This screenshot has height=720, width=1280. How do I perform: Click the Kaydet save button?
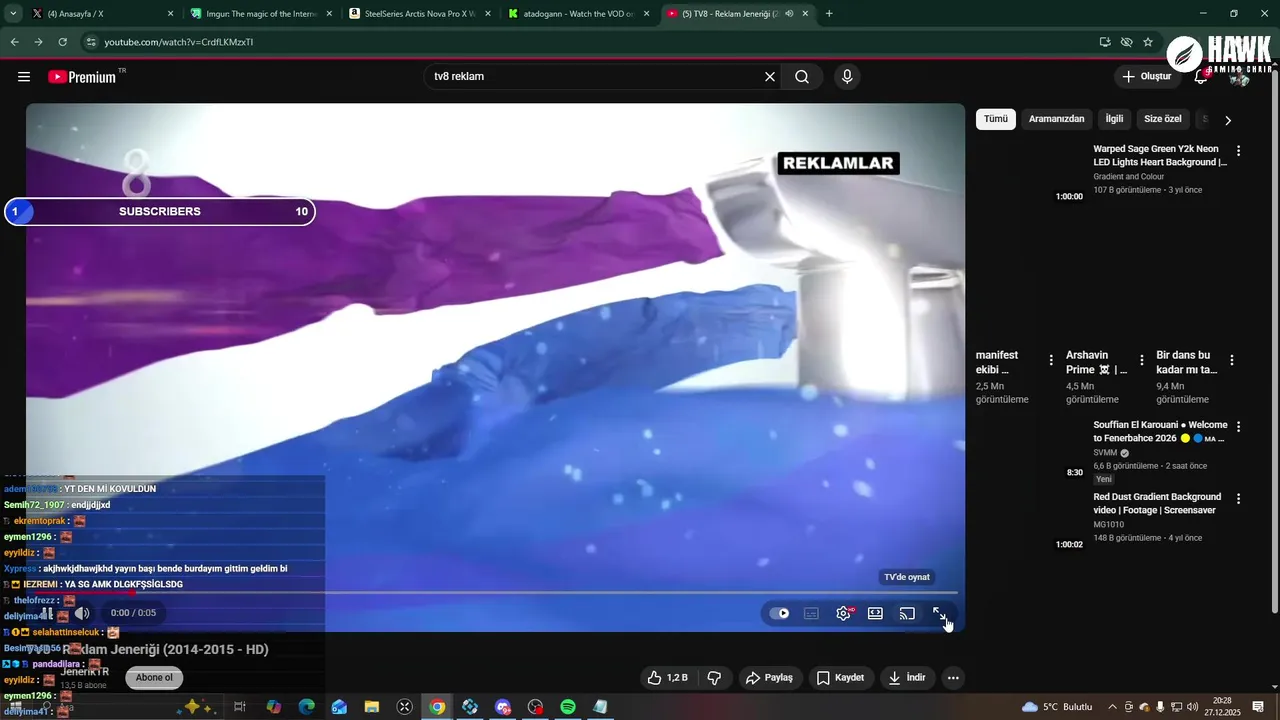click(840, 677)
